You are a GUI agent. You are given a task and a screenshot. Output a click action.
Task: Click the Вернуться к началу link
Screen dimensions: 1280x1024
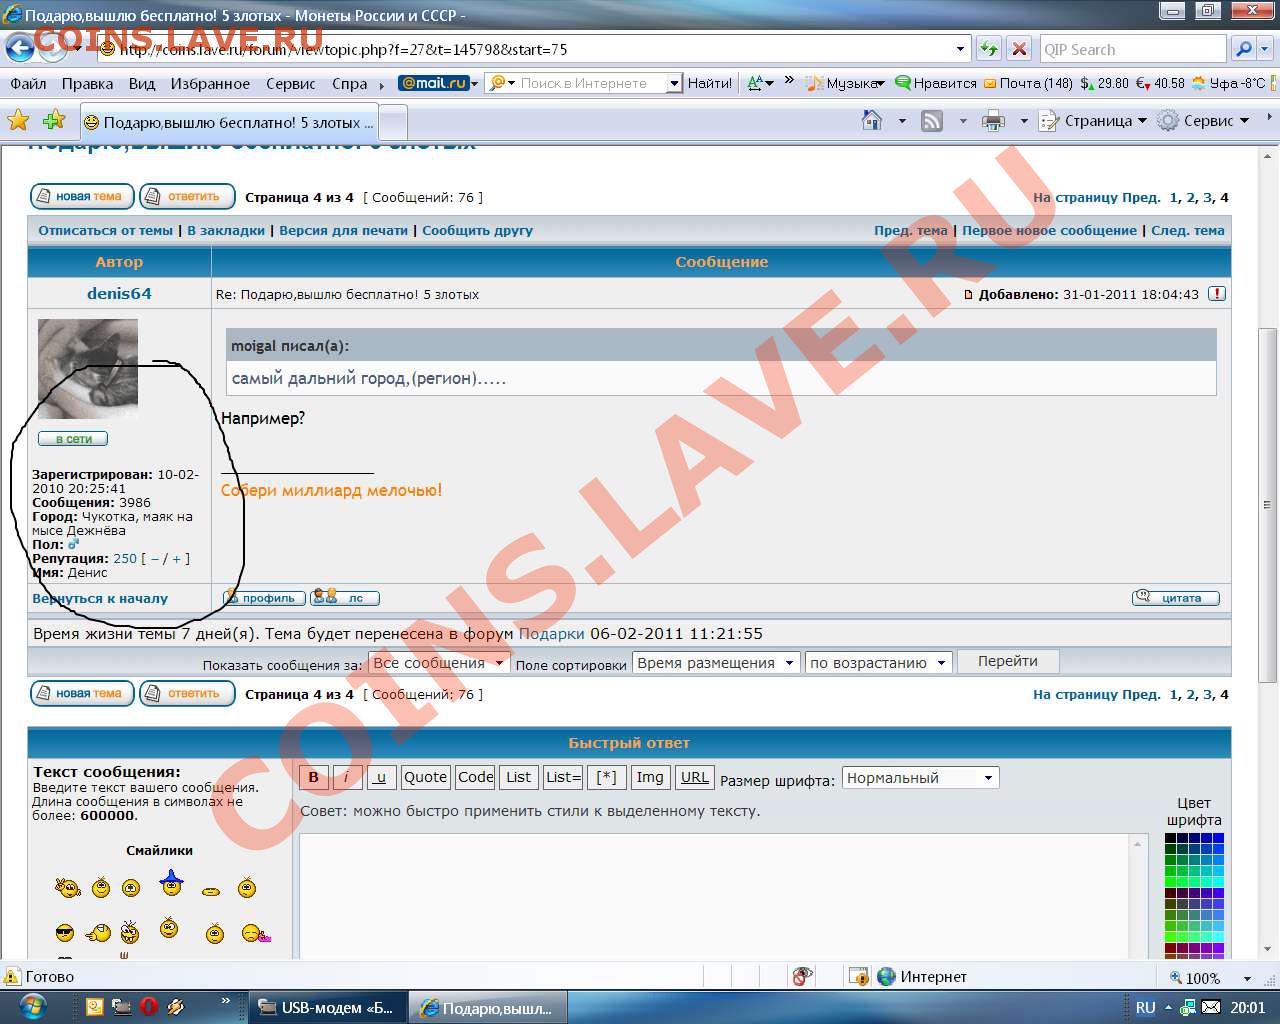[100, 598]
